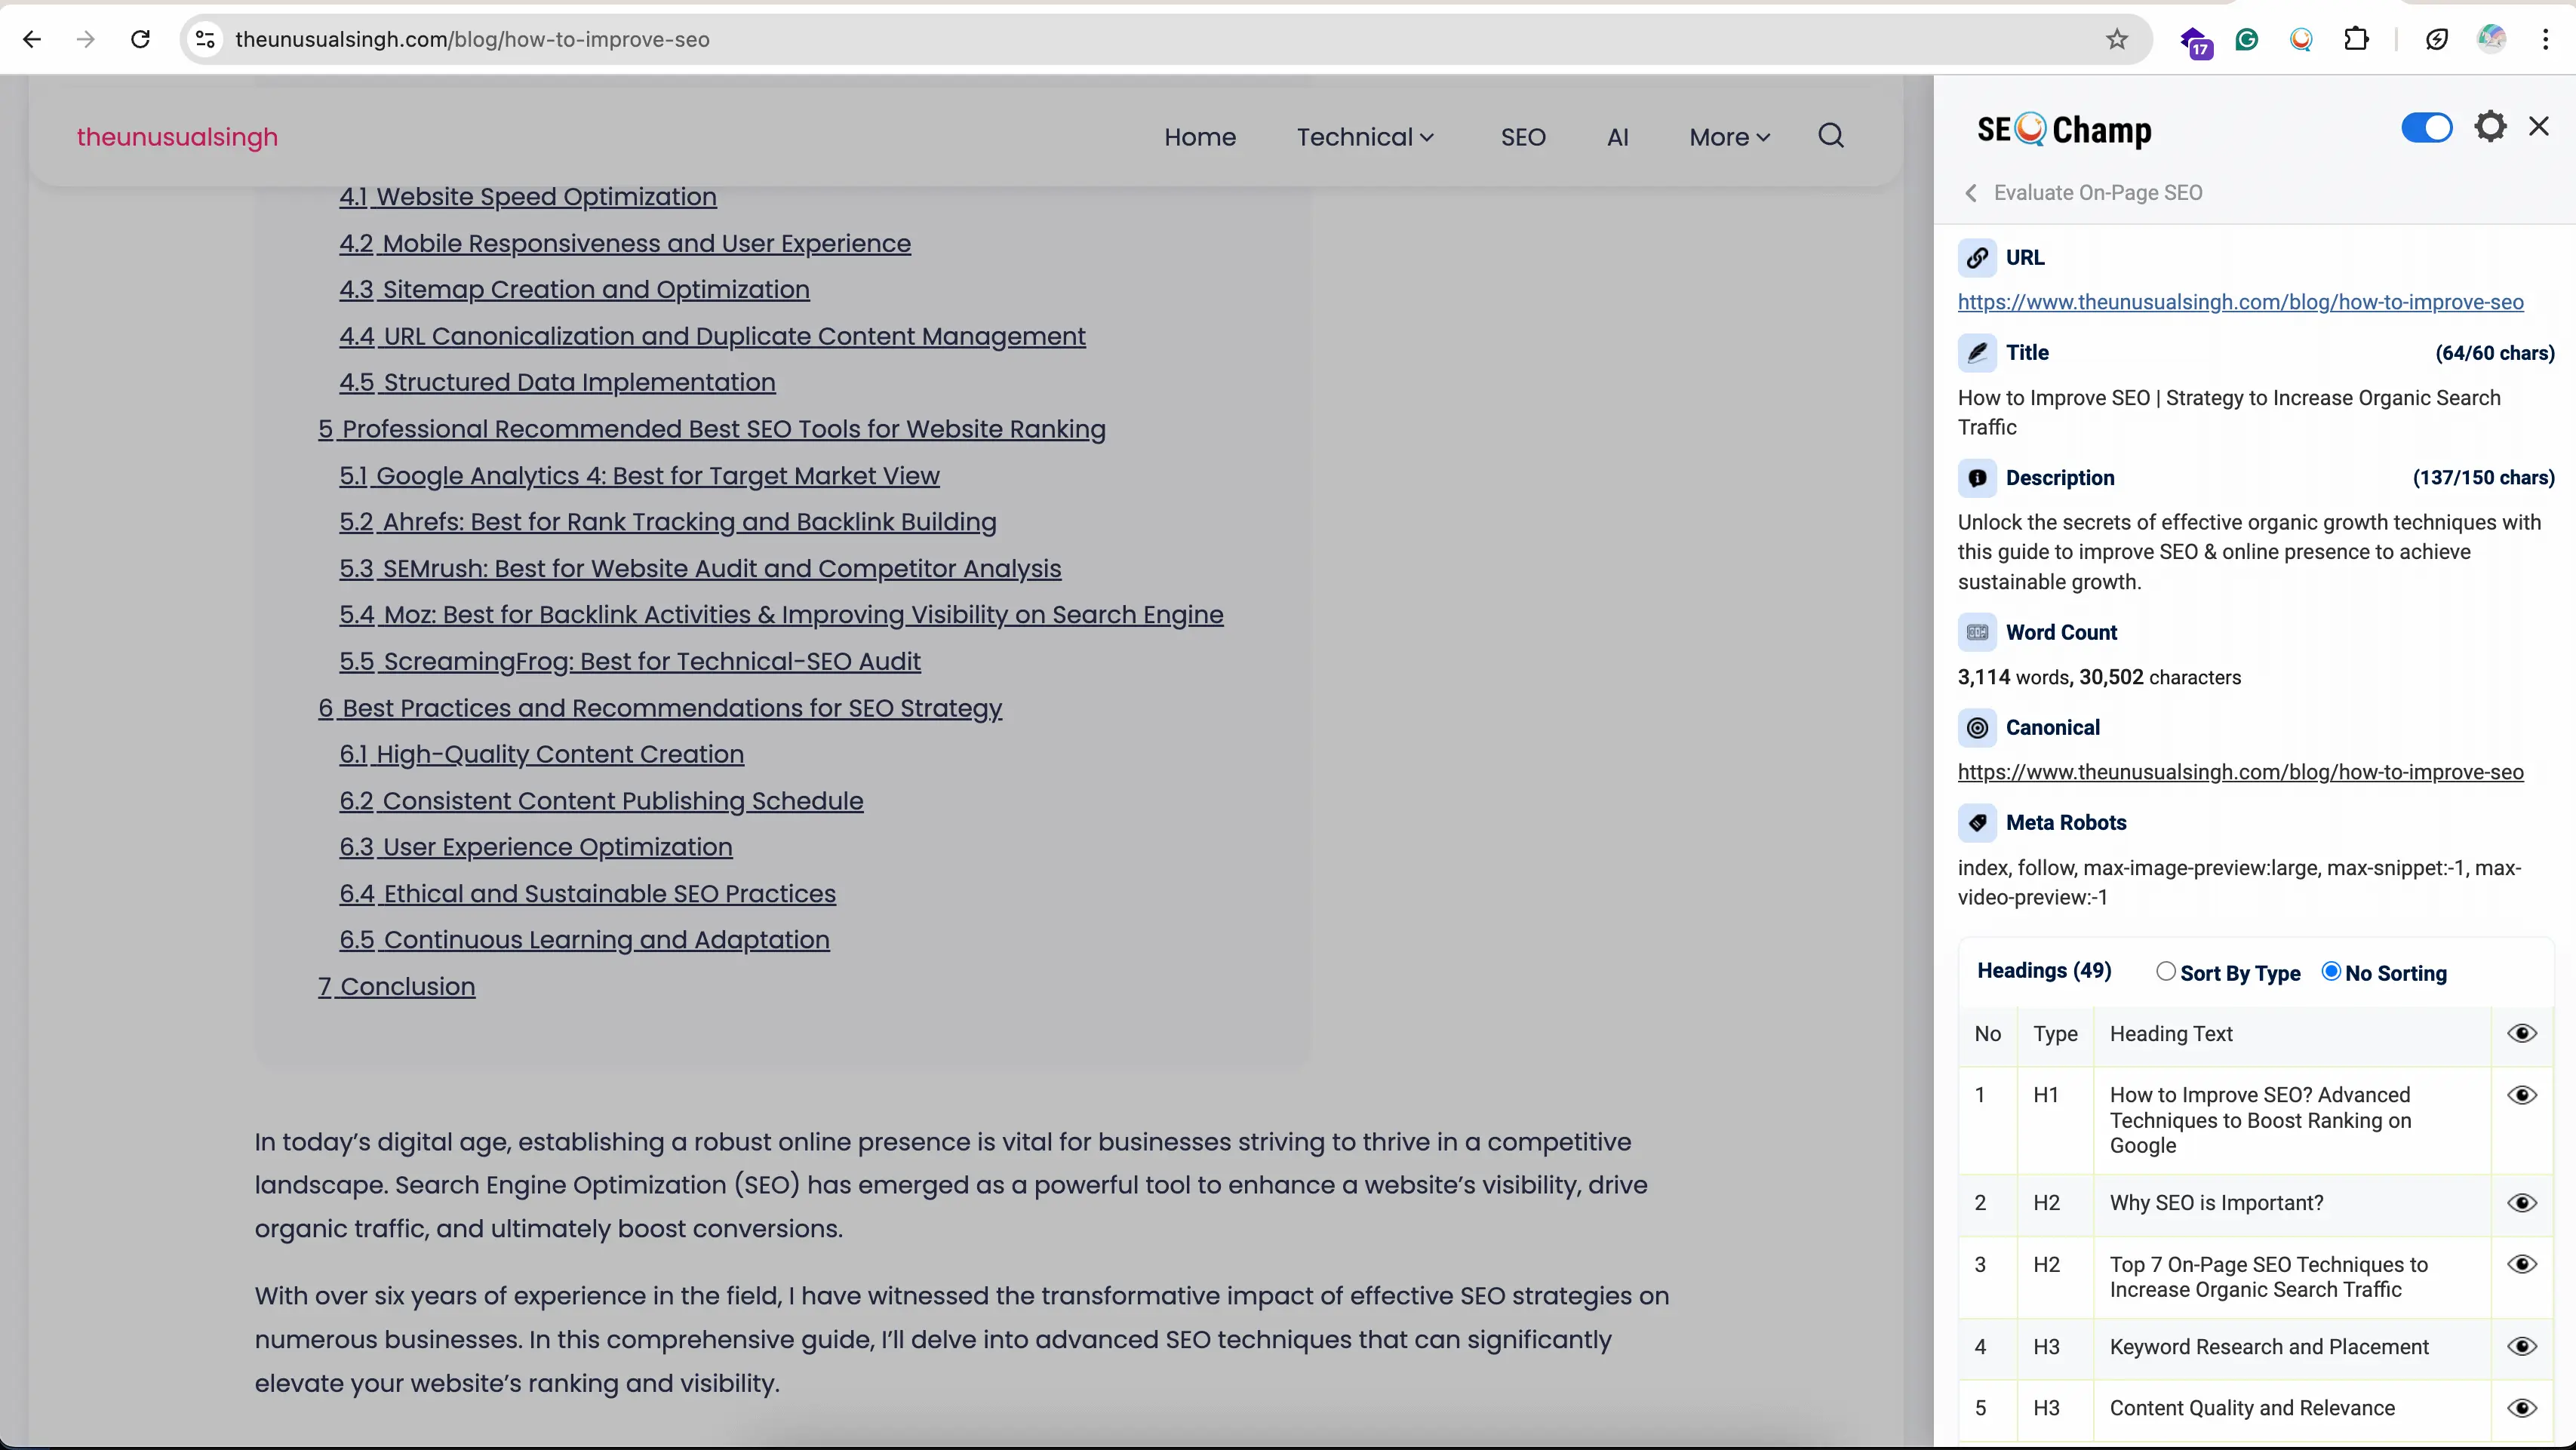Jump to 4.1 Website Speed Optimization

527,197
